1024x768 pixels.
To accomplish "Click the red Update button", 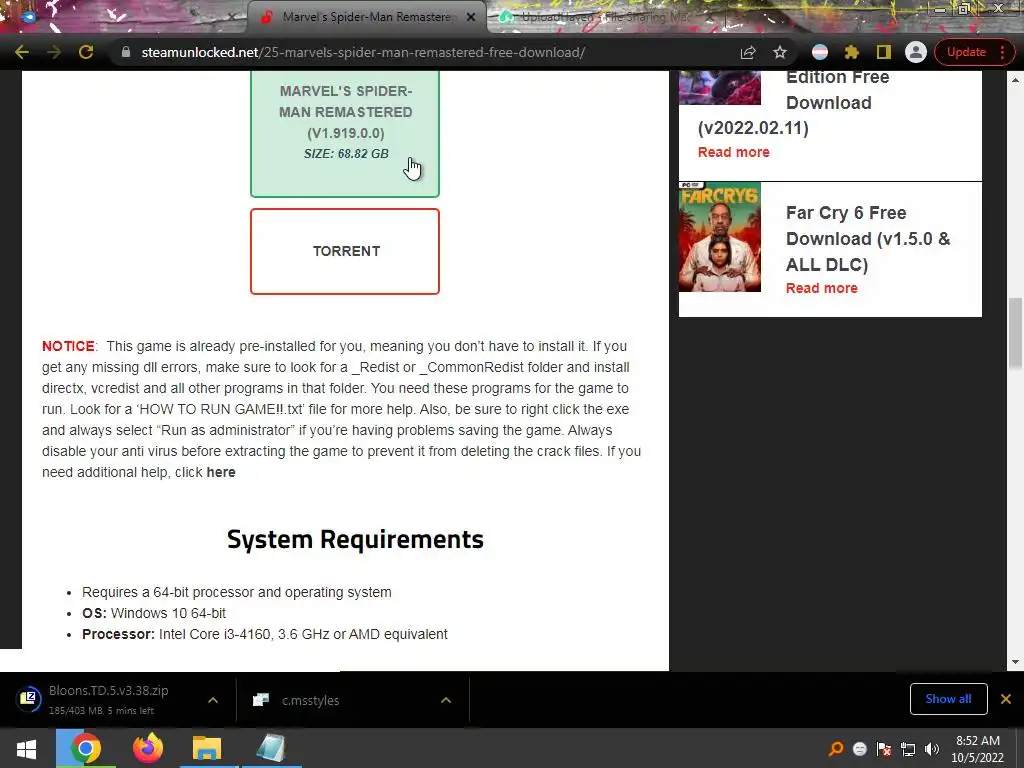I will (966, 52).
